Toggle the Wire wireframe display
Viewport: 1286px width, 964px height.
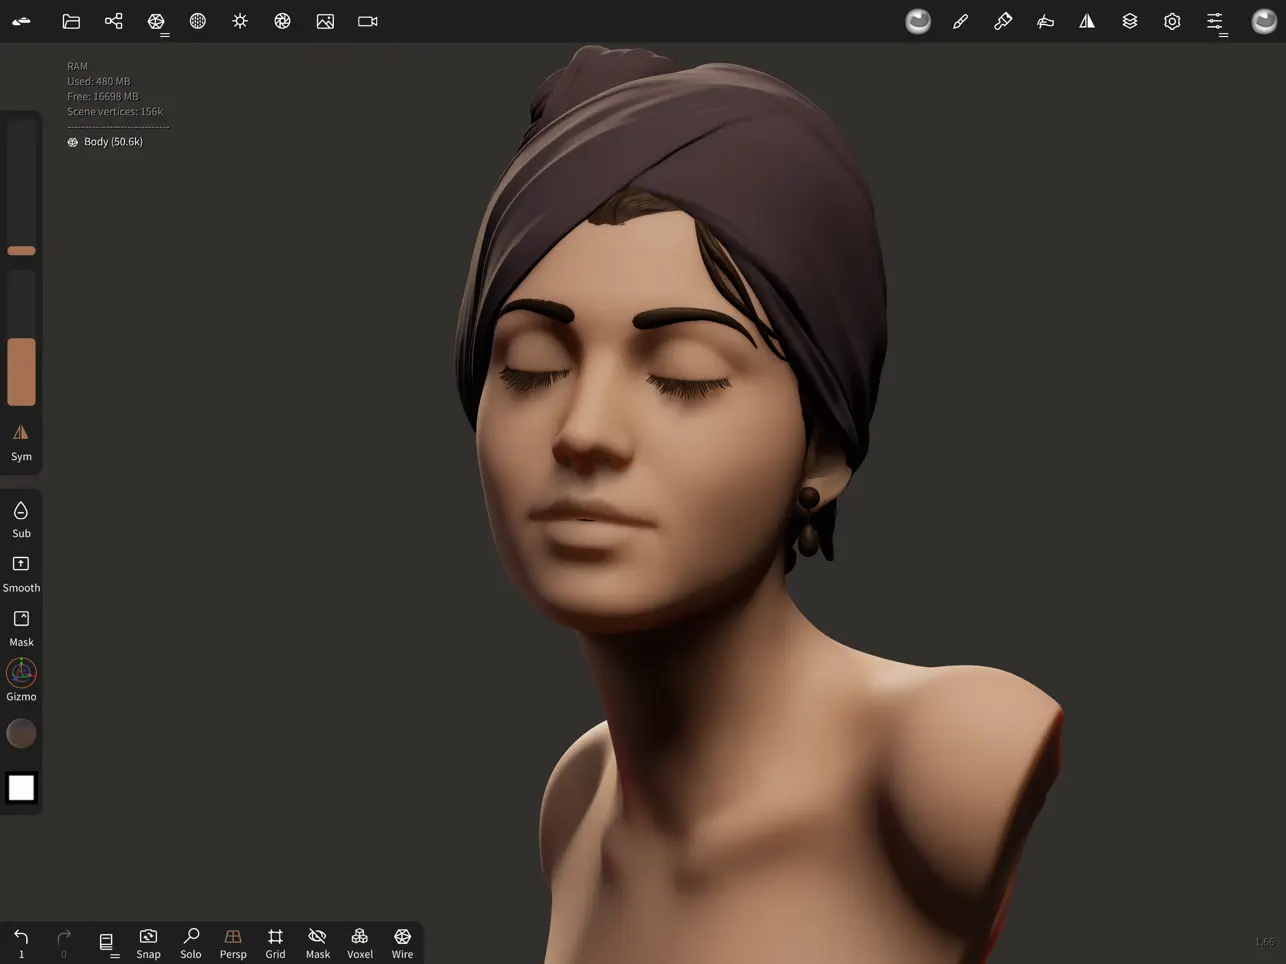pos(402,942)
